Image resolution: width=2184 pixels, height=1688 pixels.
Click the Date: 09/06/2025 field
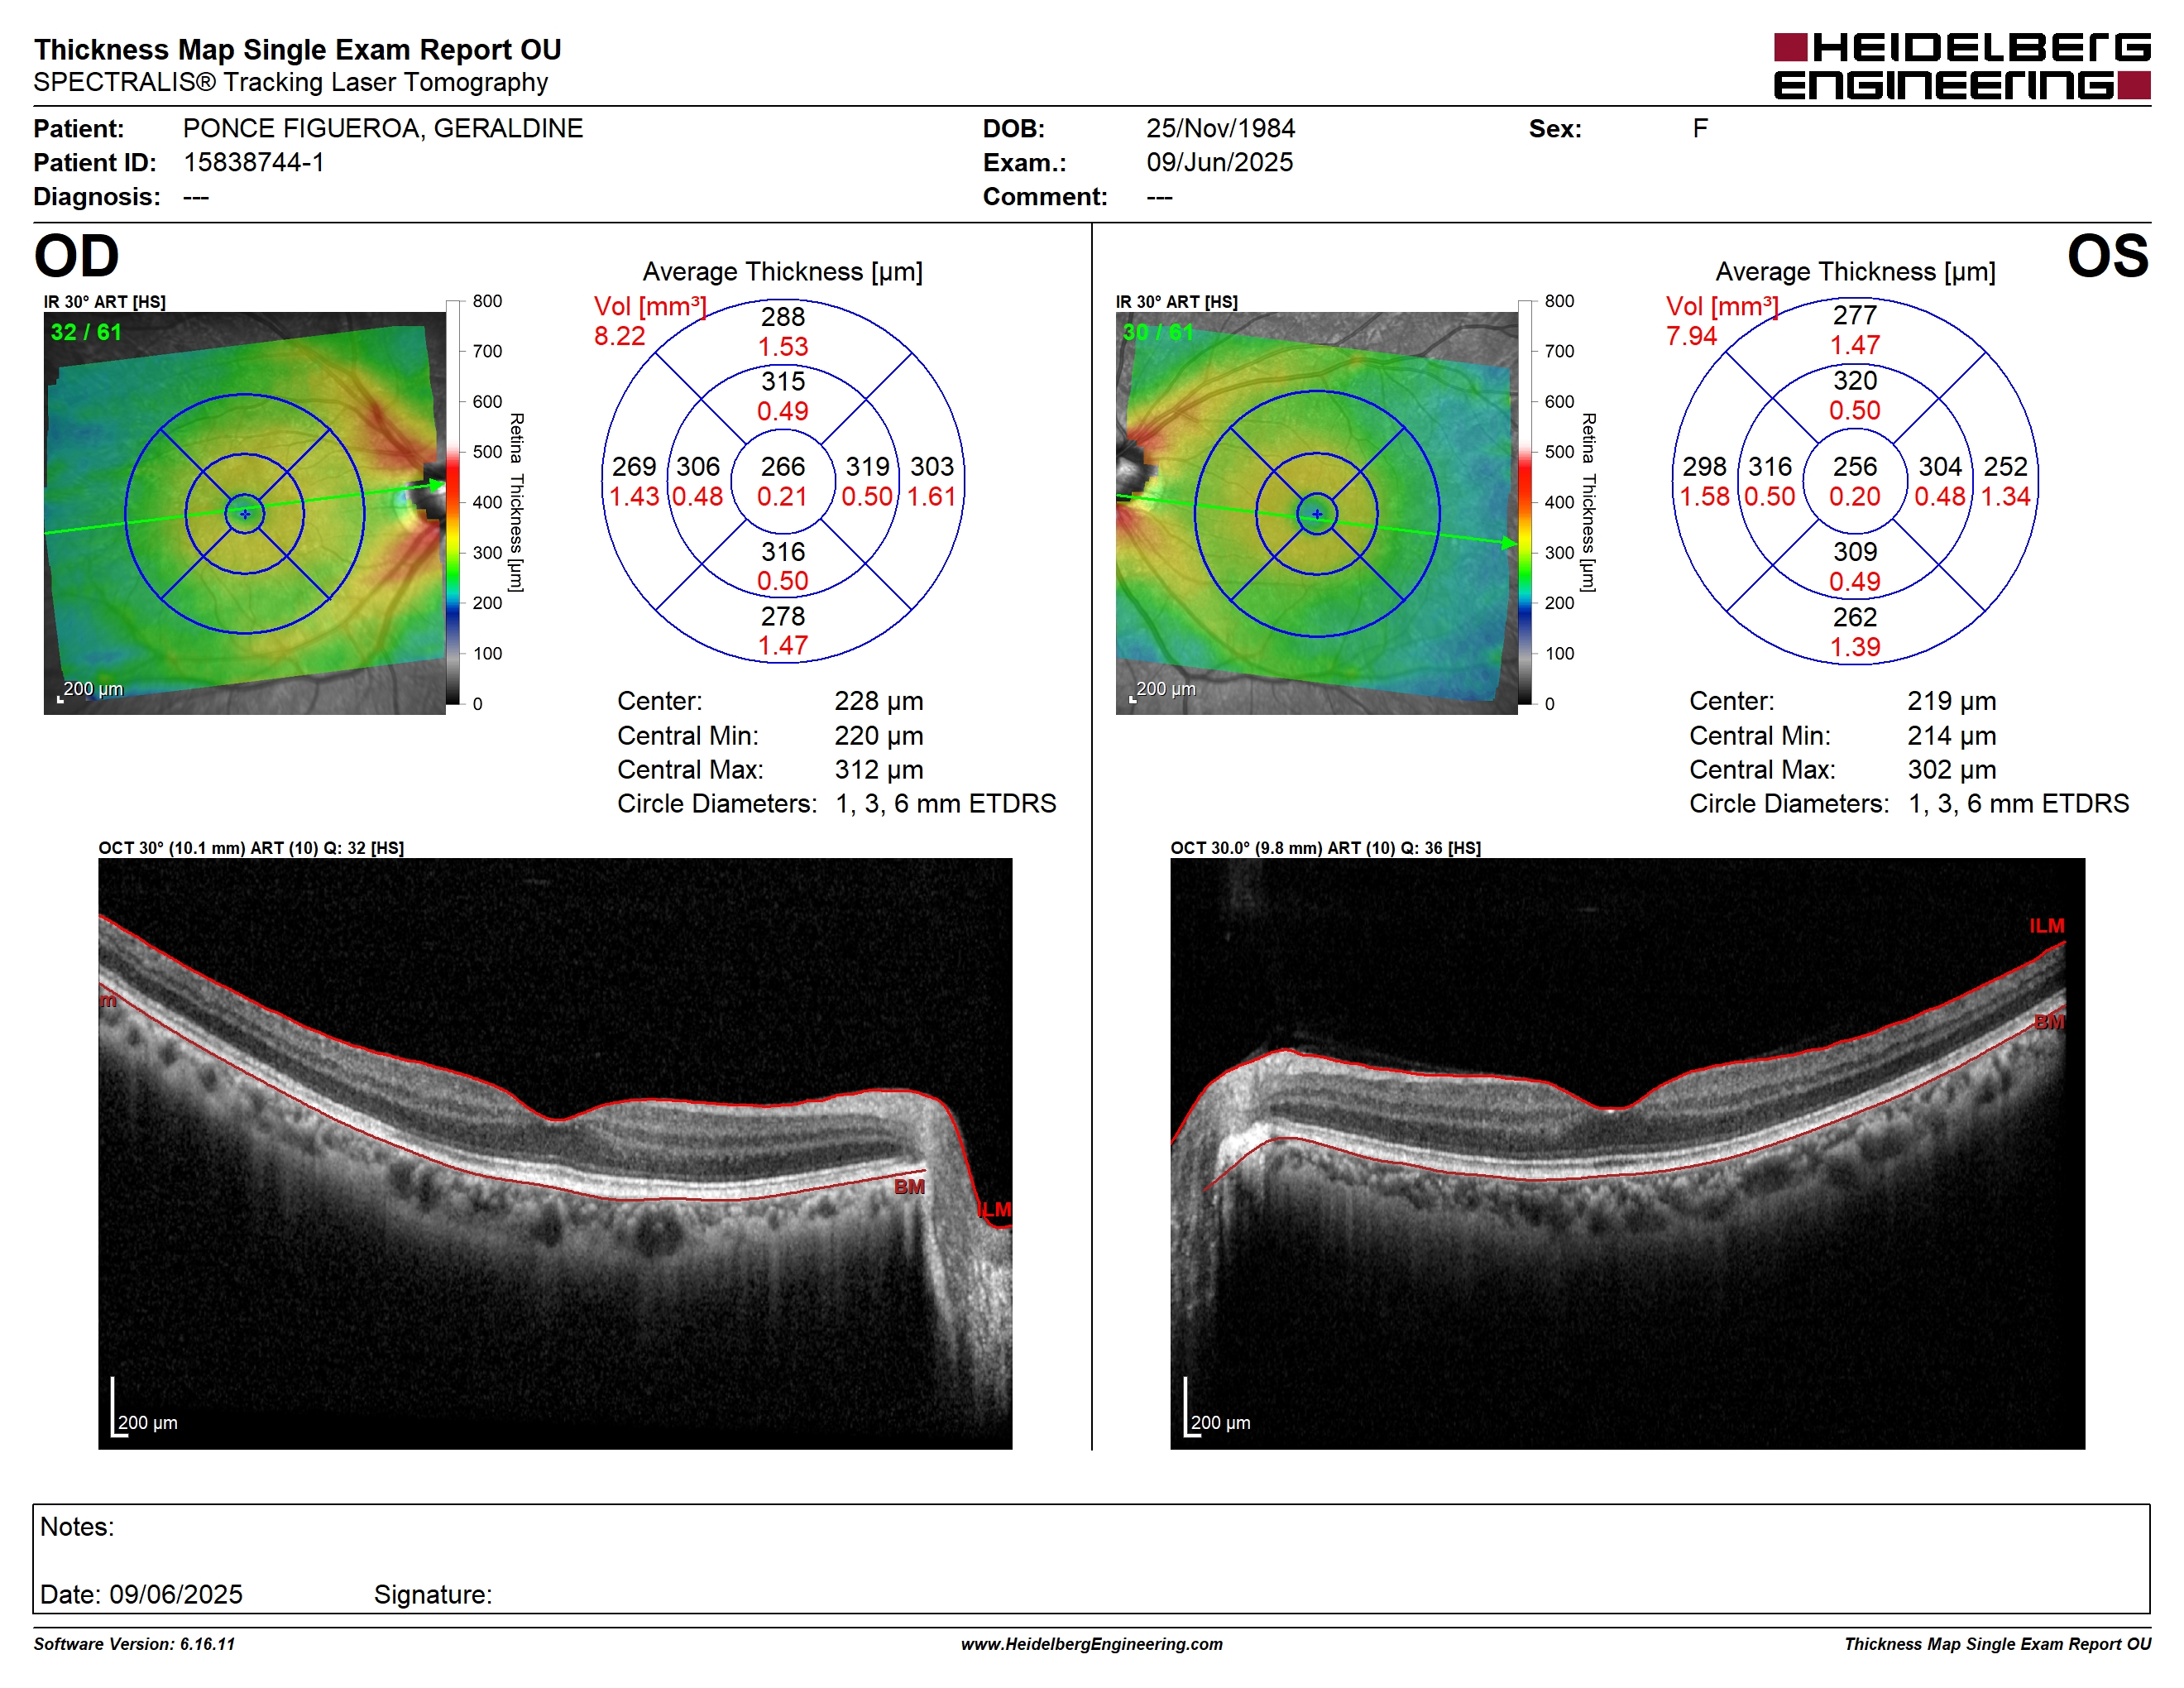[x=141, y=1594]
